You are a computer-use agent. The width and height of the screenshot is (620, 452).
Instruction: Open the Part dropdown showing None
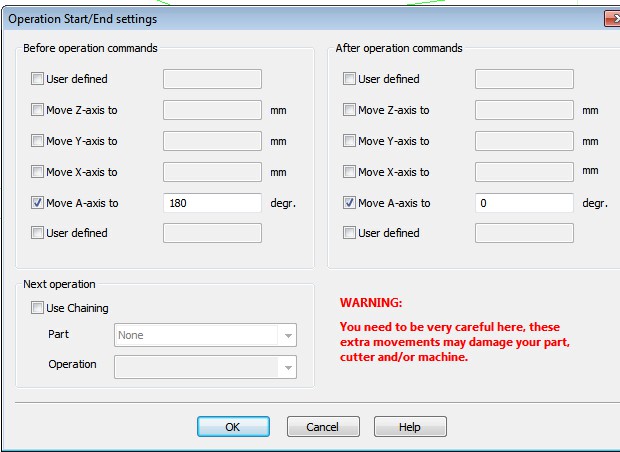205,336
